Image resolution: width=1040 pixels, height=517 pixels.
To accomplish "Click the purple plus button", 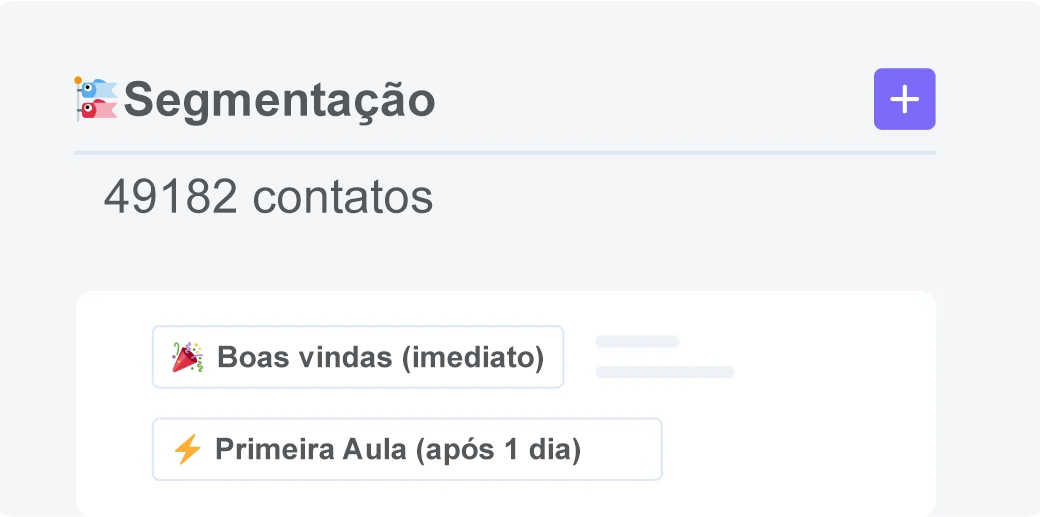I will click(904, 99).
